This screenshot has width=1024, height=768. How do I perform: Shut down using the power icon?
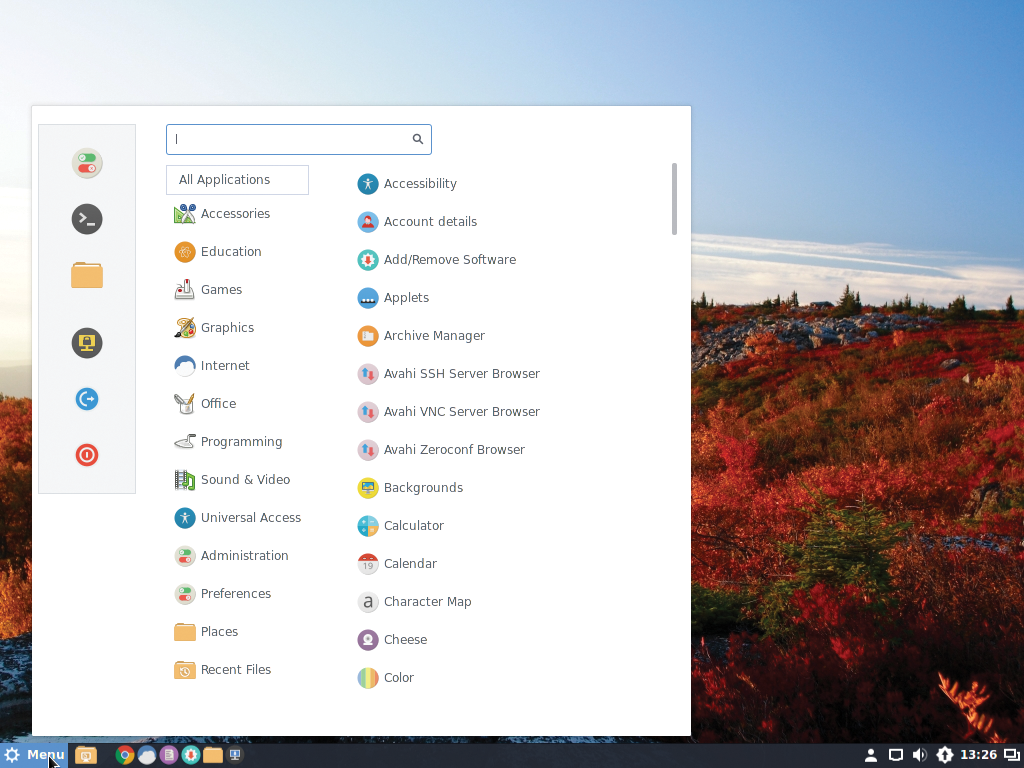point(87,455)
